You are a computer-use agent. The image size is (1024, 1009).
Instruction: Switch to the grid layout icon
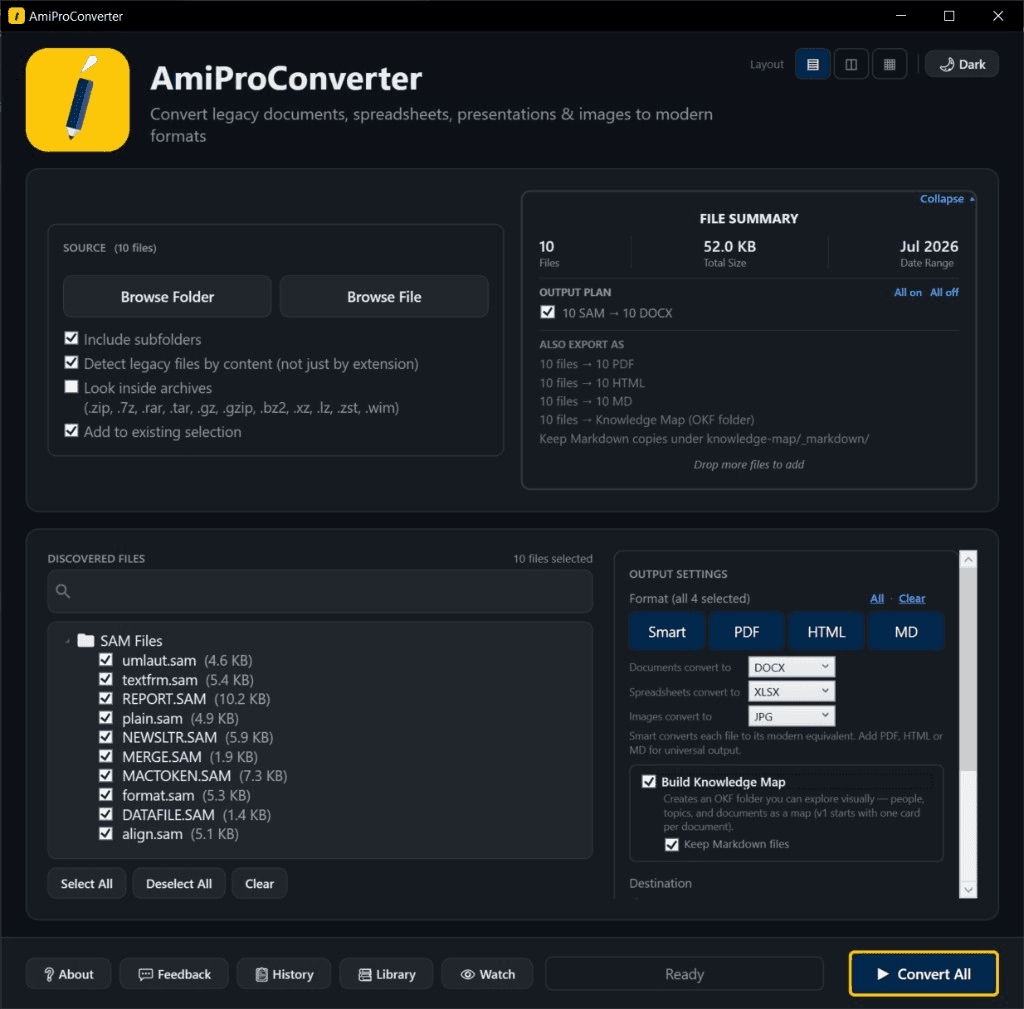click(889, 64)
